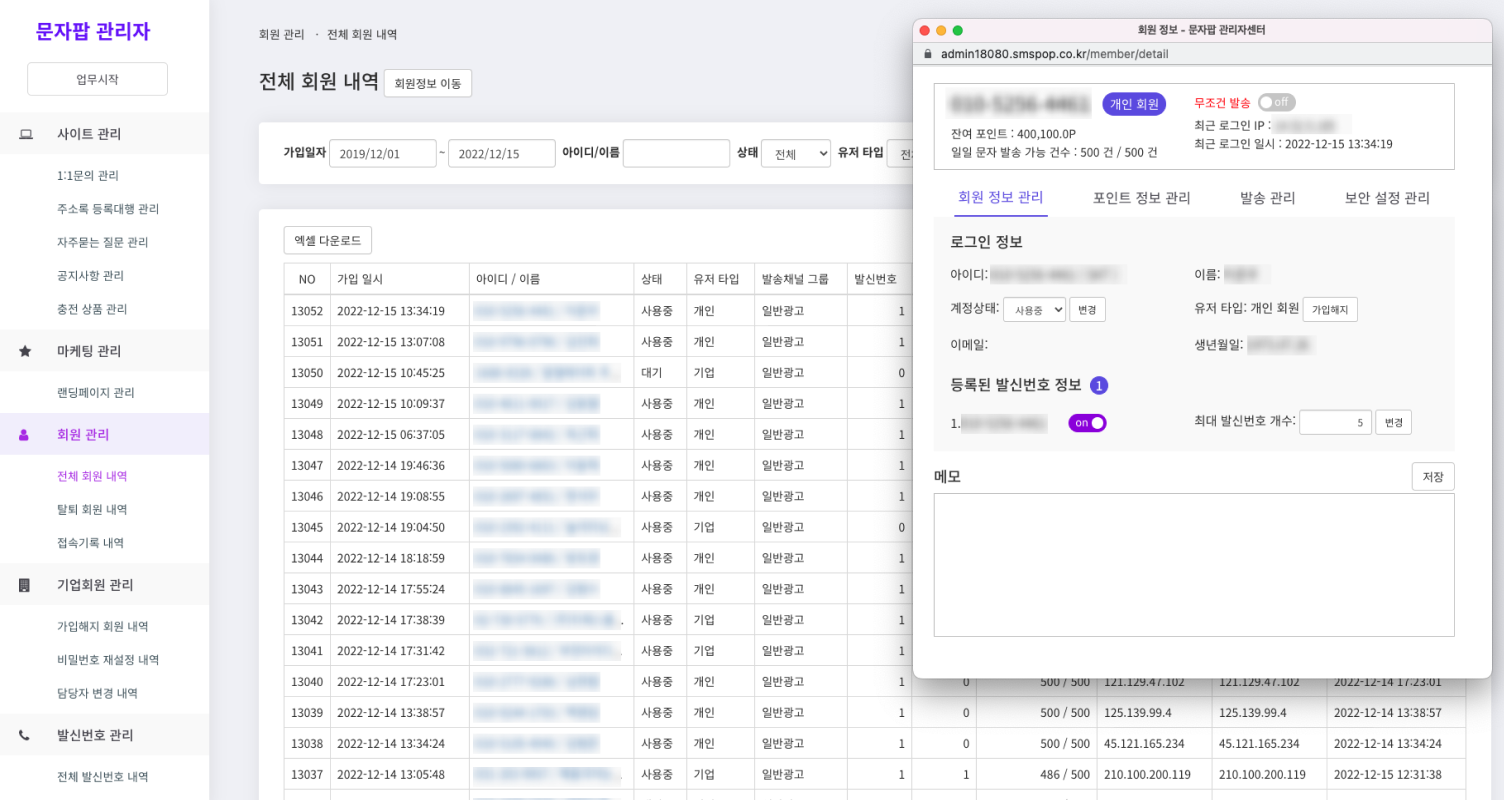Select 전체 회원 내역 in the sidebar
Screen dimensions: 1504x800
pos(92,476)
